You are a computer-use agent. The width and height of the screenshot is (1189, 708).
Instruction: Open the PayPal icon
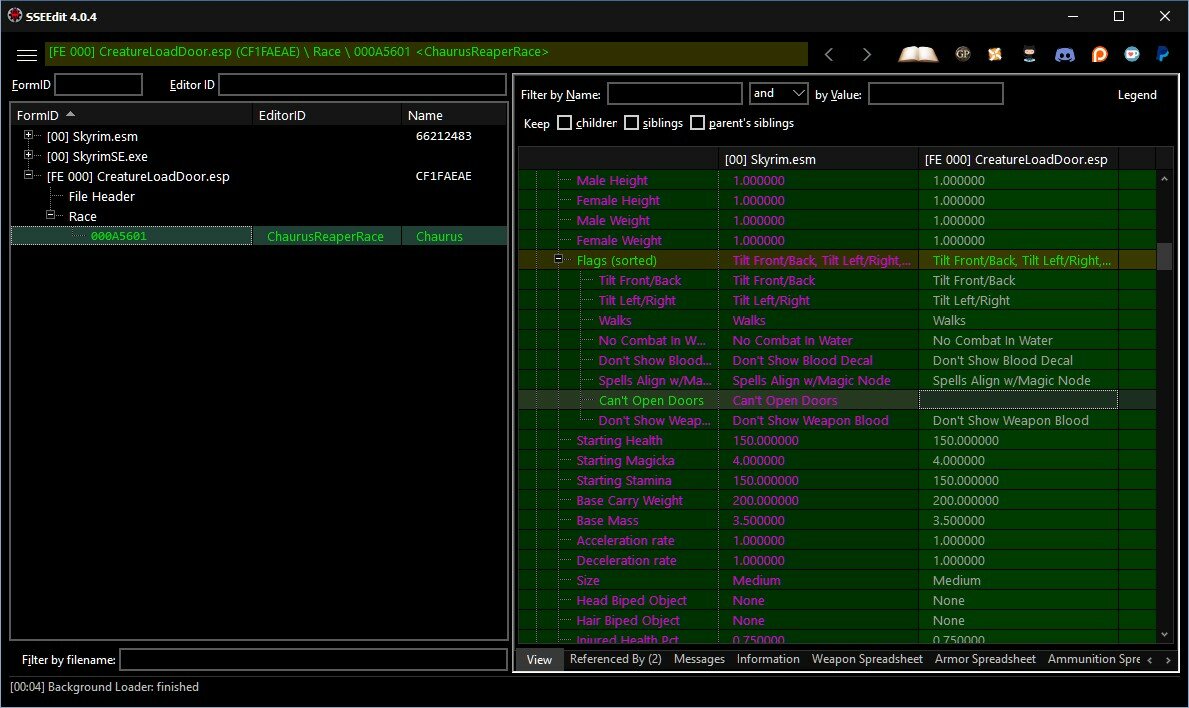[x=1162, y=54]
